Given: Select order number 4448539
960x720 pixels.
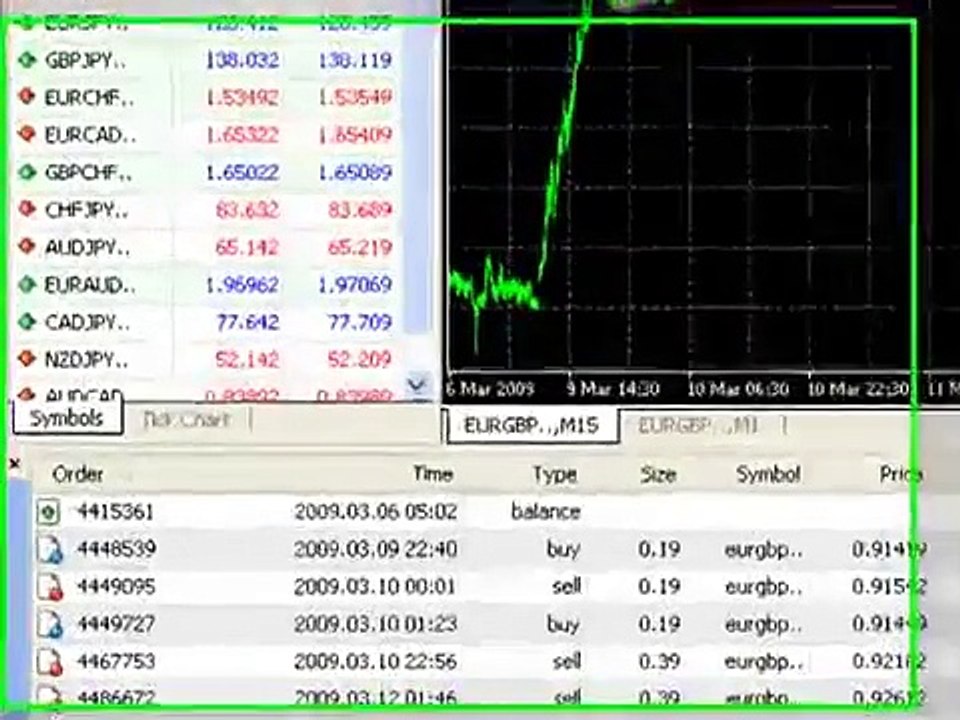Looking at the screenshot, I should point(116,549).
